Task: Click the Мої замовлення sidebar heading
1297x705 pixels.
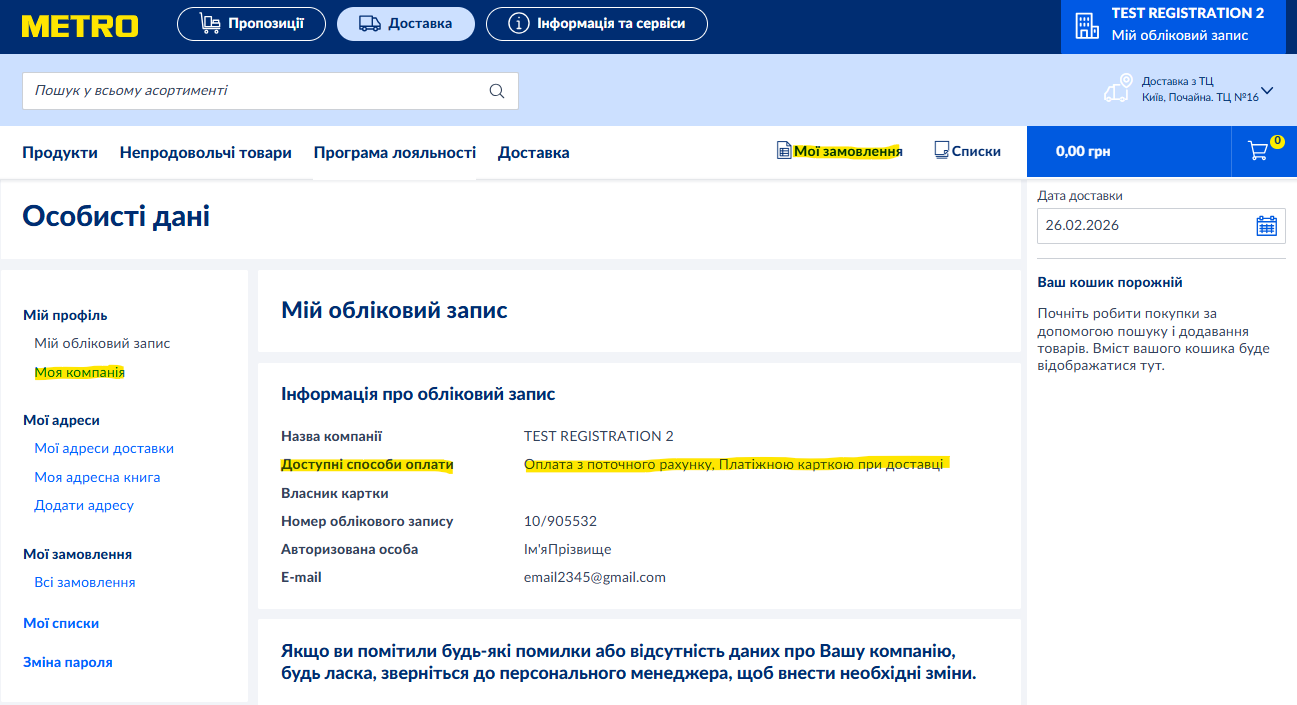Action: tap(77, 554)
